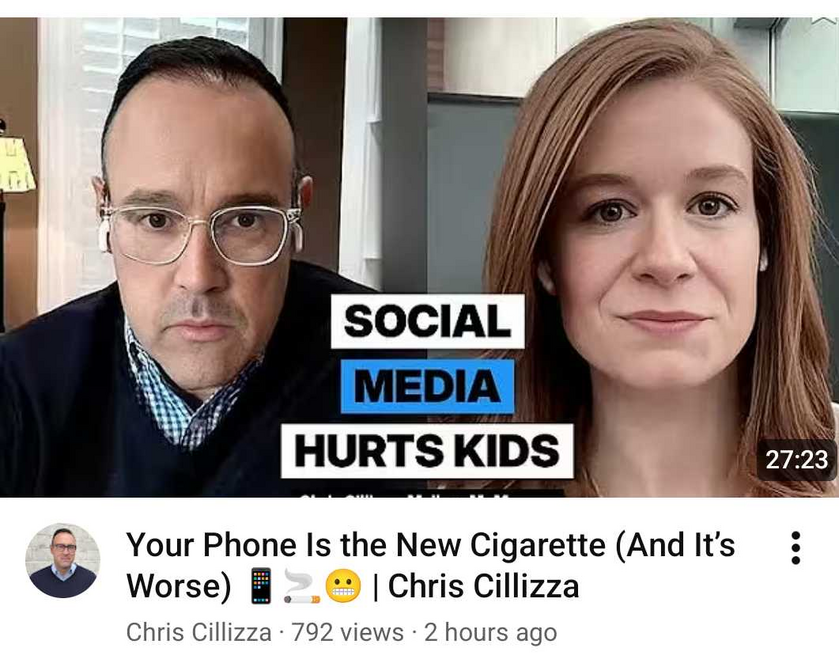This screenshot has width=839, height=663.
Task: Click the cropped caption bar under HURTS KIDS
Action: [426, 494]
